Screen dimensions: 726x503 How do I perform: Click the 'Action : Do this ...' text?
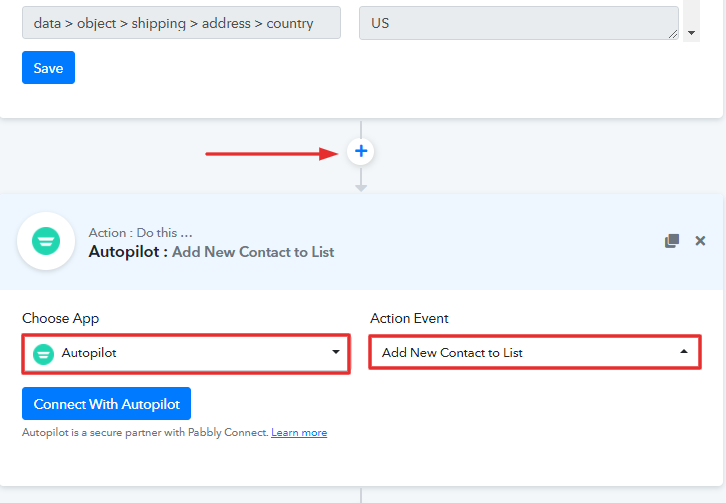click(140, 233)
